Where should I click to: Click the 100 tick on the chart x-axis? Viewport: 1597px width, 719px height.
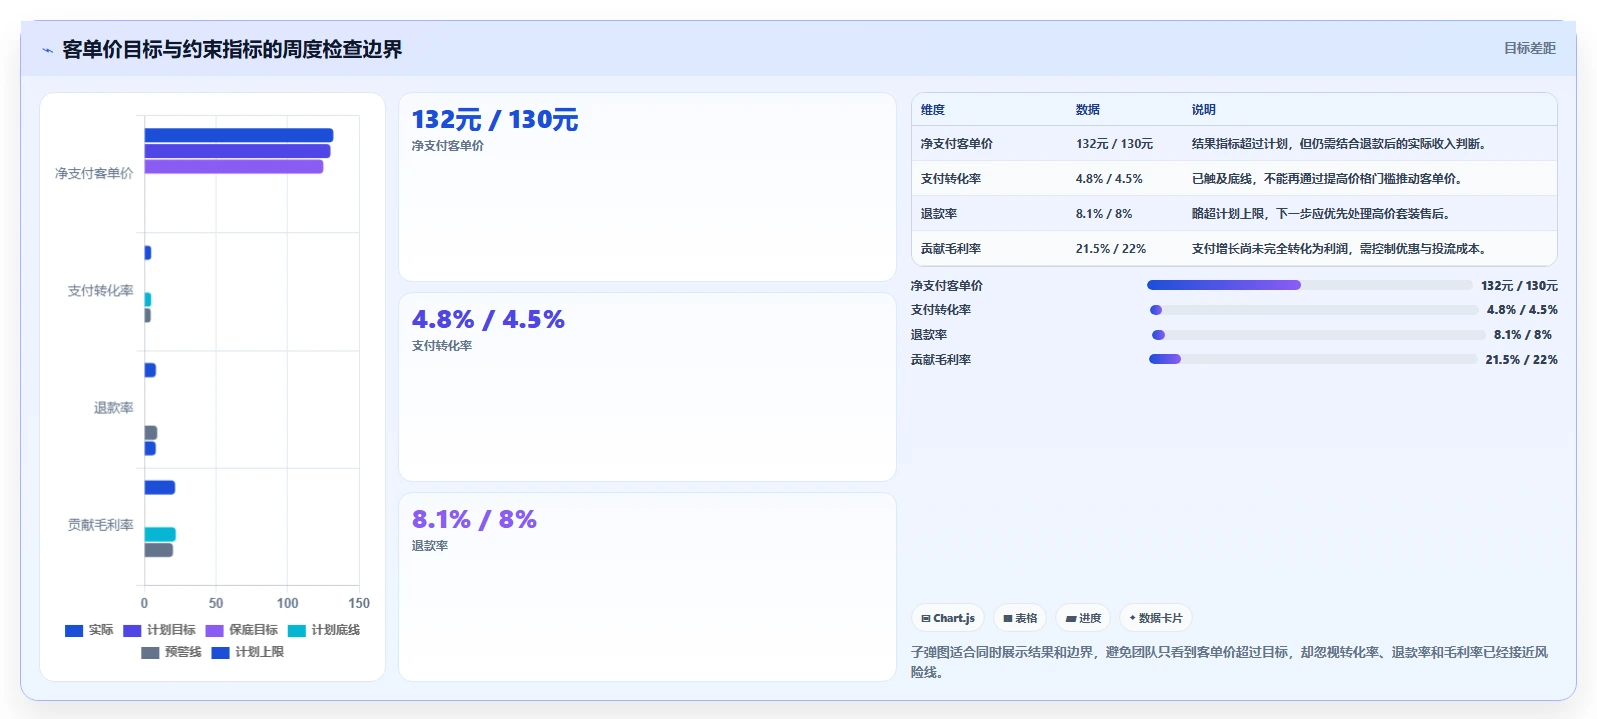pos(287,603)
